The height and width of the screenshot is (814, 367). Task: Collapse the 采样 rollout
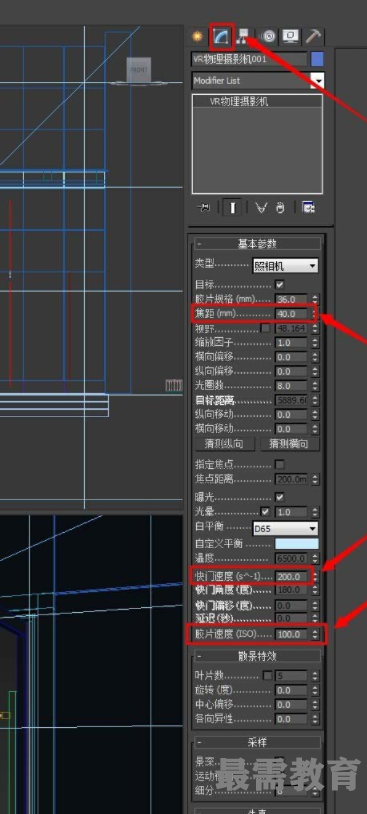point(258,742)
